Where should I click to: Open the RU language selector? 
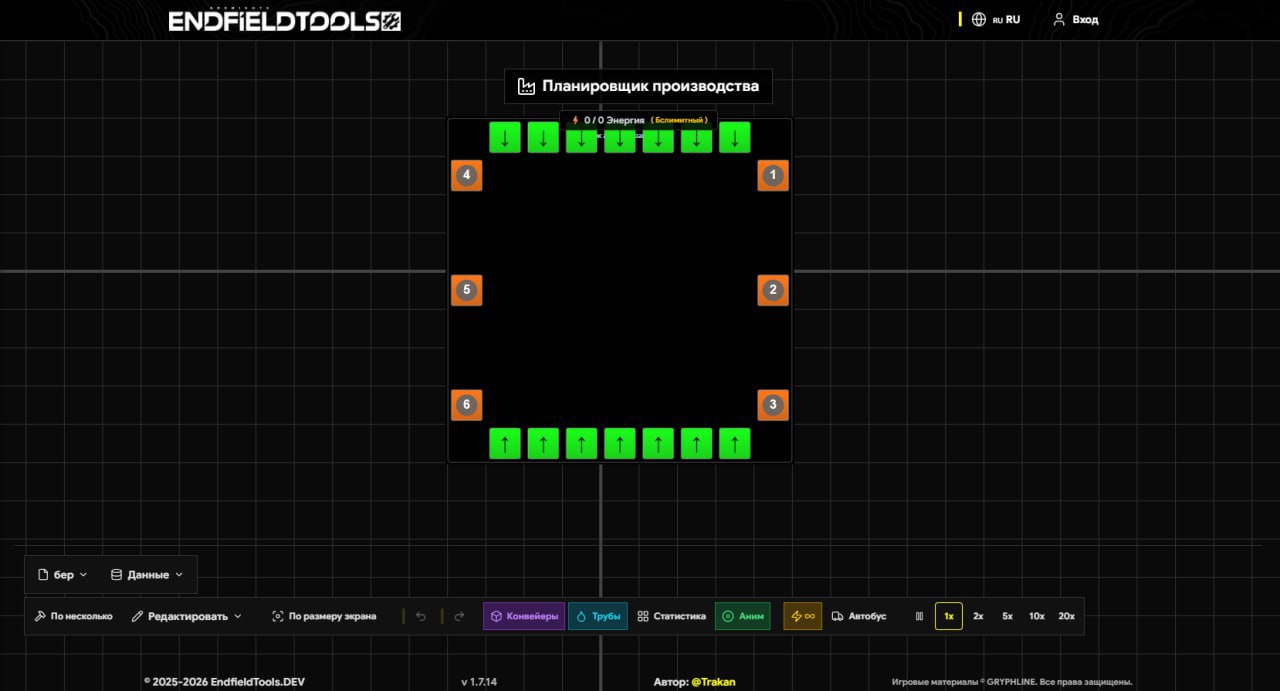[x=996, y=19]
